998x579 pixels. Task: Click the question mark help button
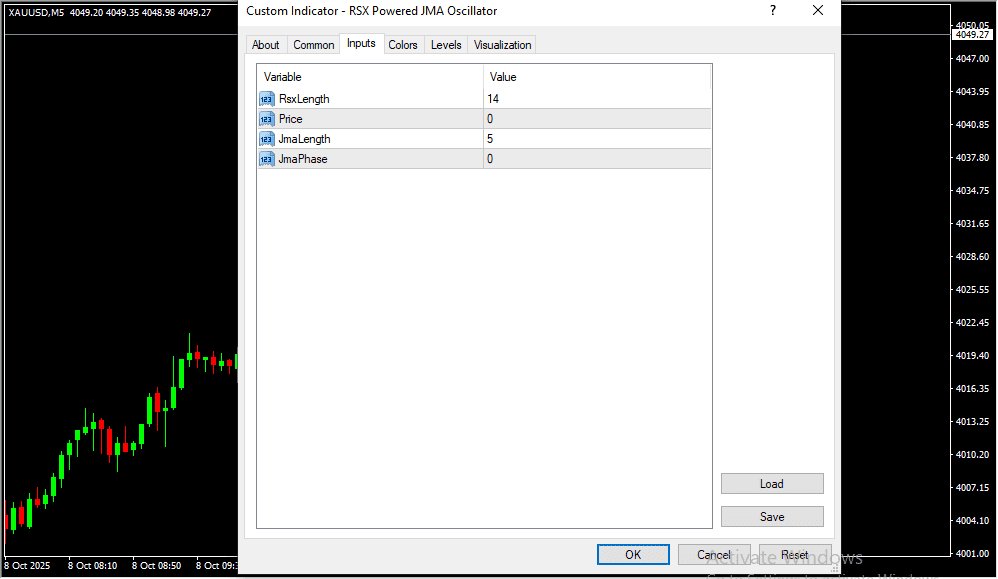click(772, 11)
